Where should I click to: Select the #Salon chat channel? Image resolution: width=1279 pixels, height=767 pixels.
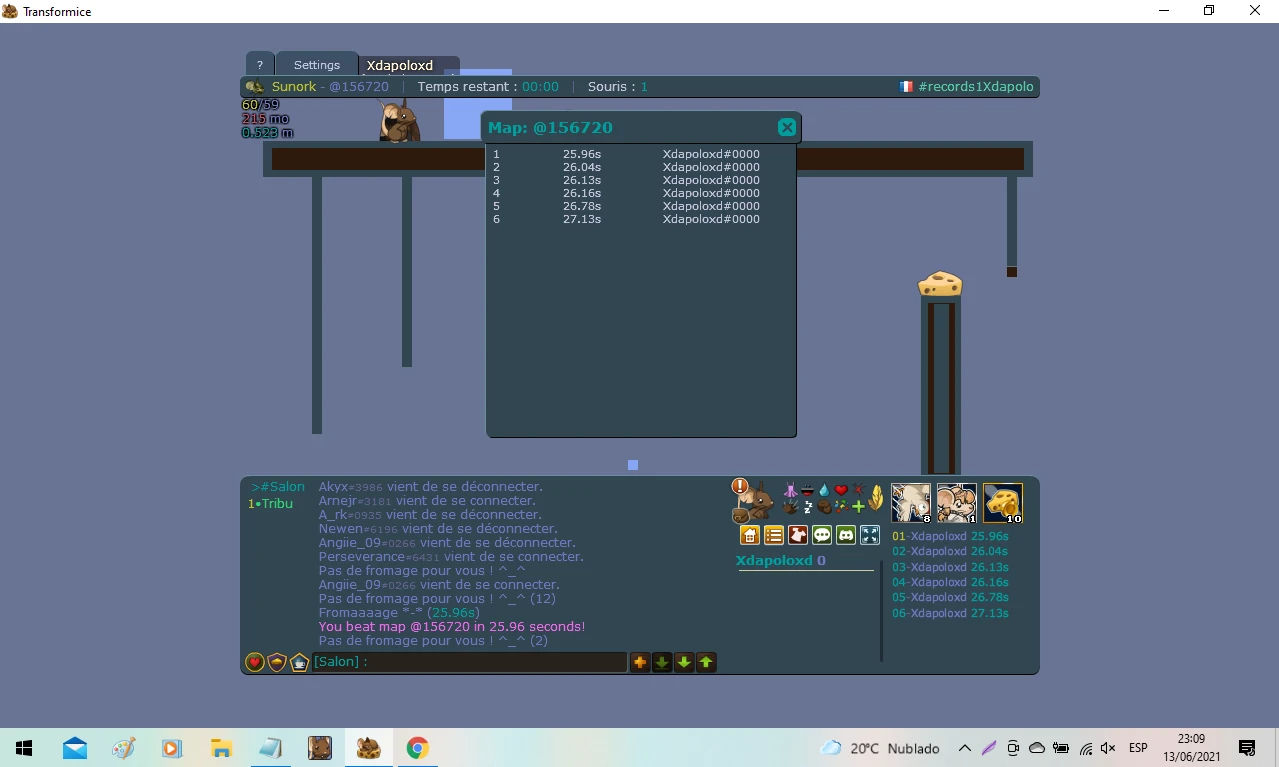pos(278,487)
